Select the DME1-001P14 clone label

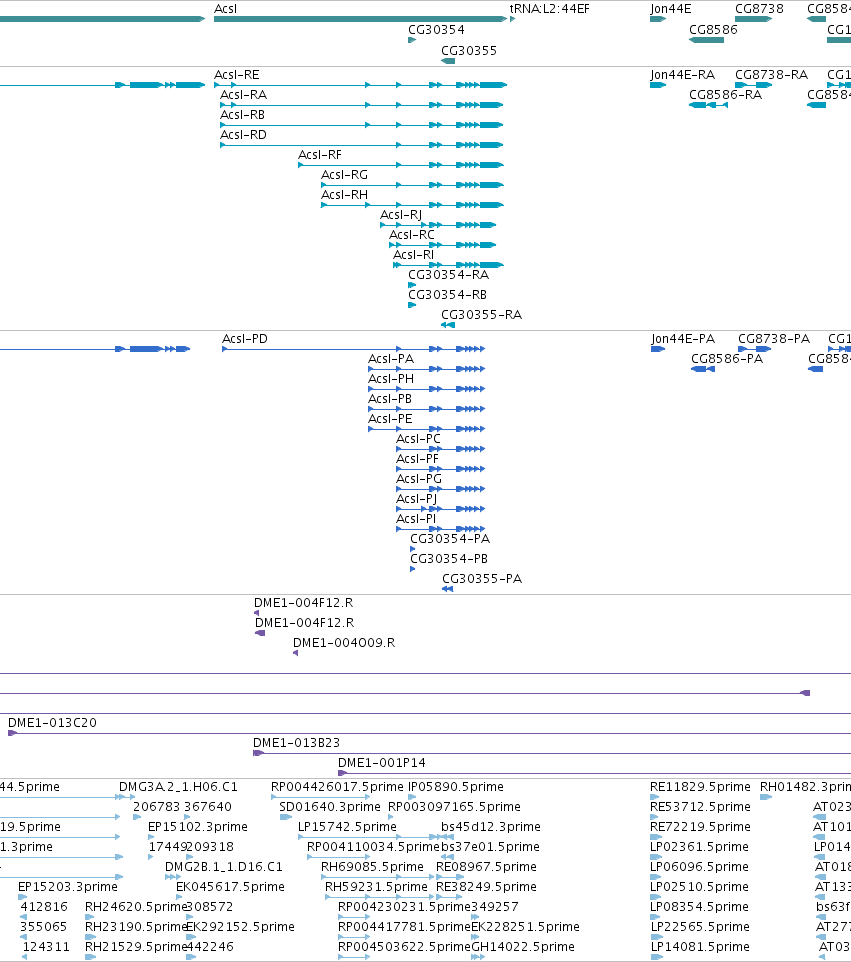point(382,763)
